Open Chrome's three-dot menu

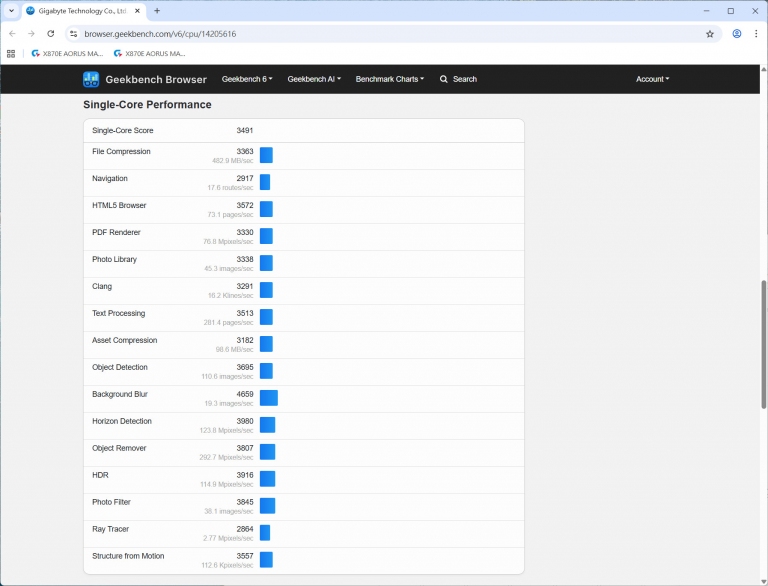[756, 33]
